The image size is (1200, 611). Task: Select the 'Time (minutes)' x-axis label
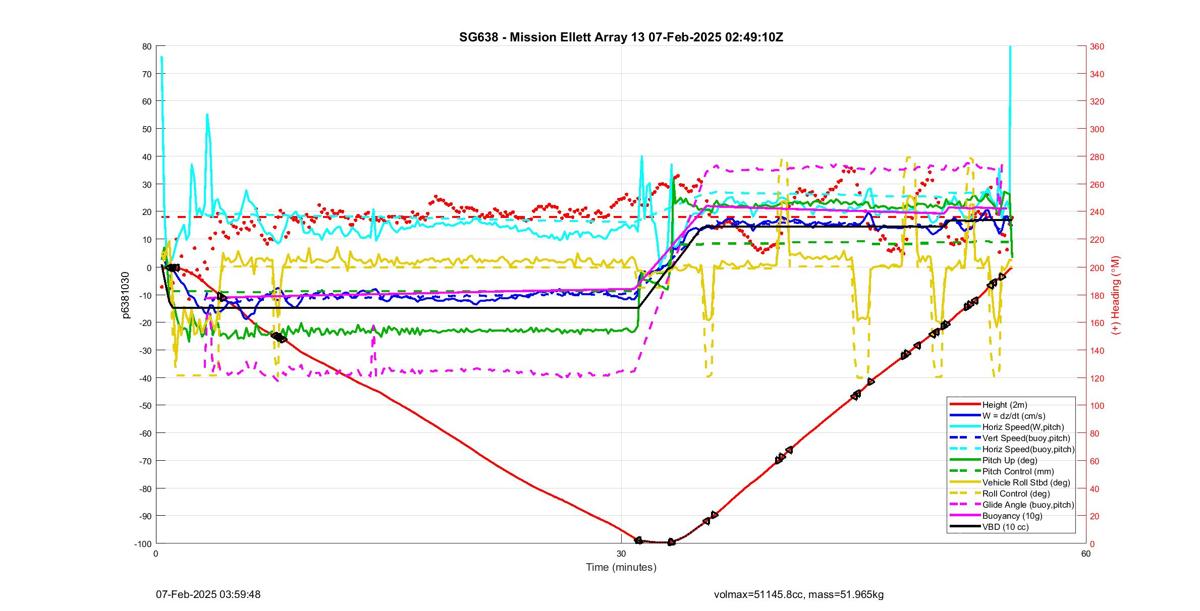(621, 568)
